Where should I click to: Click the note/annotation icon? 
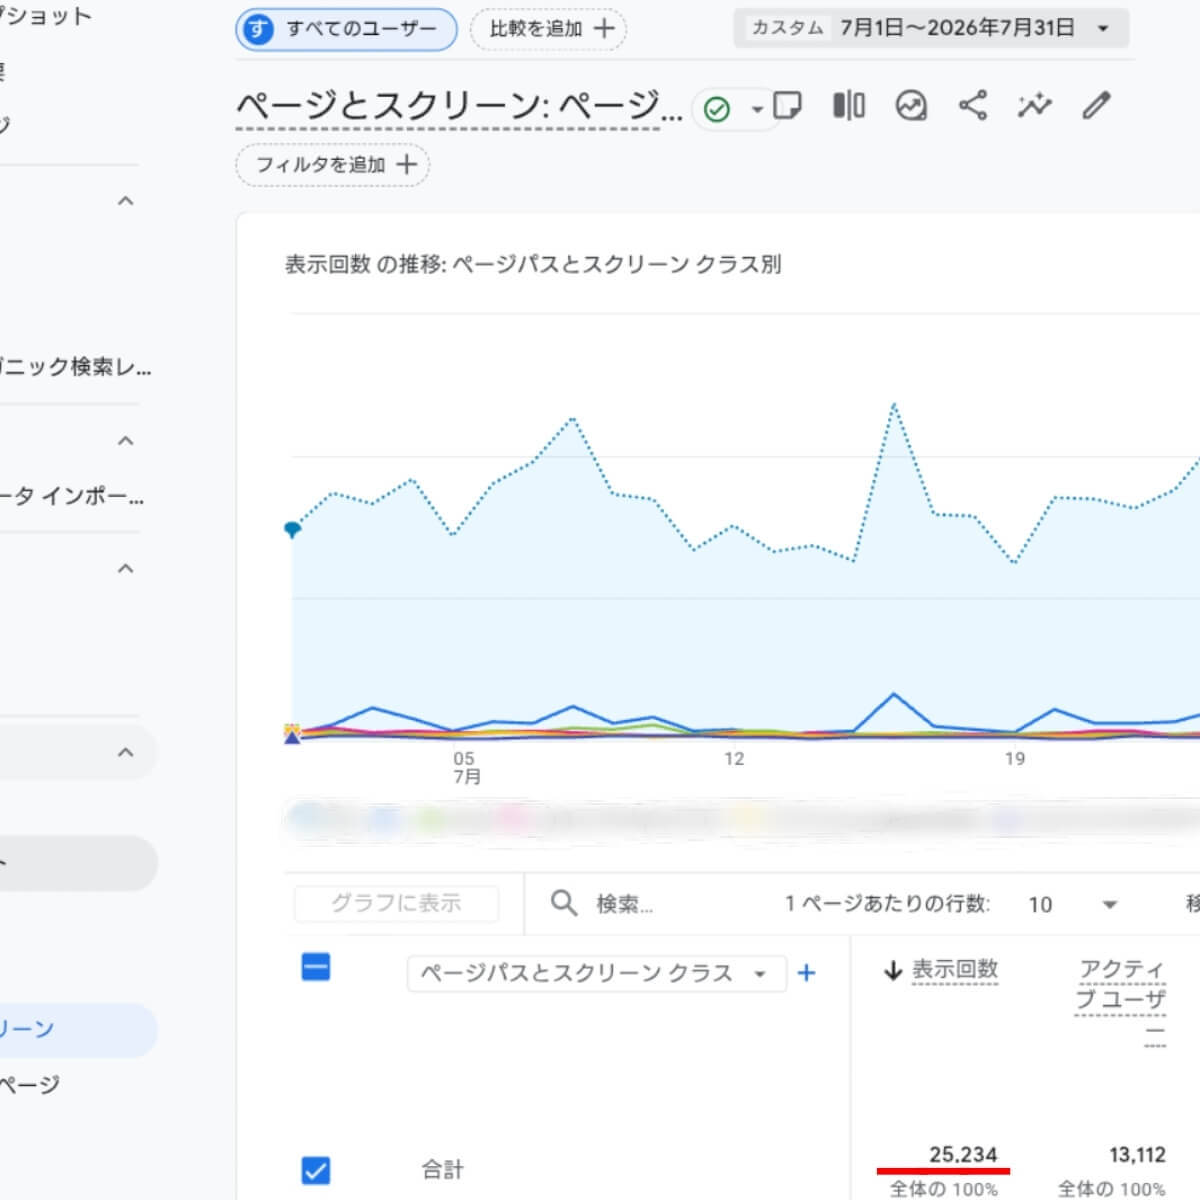pos(788,105)
